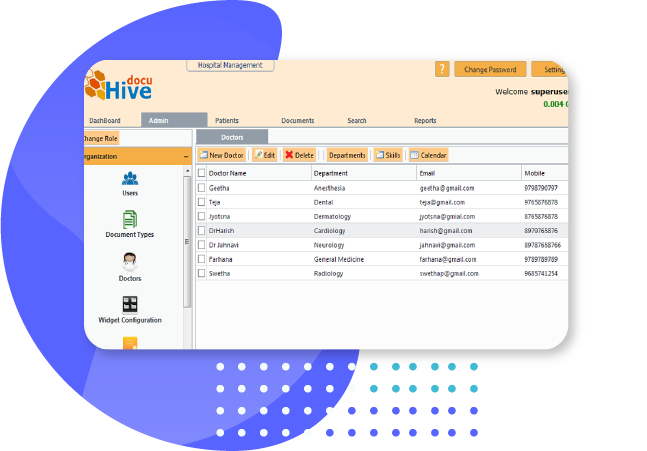Image resolution: width=647 pixels, height=451 pixels.
Task: Toggle the select-all checkbox in header
Action: click(201, 173)
